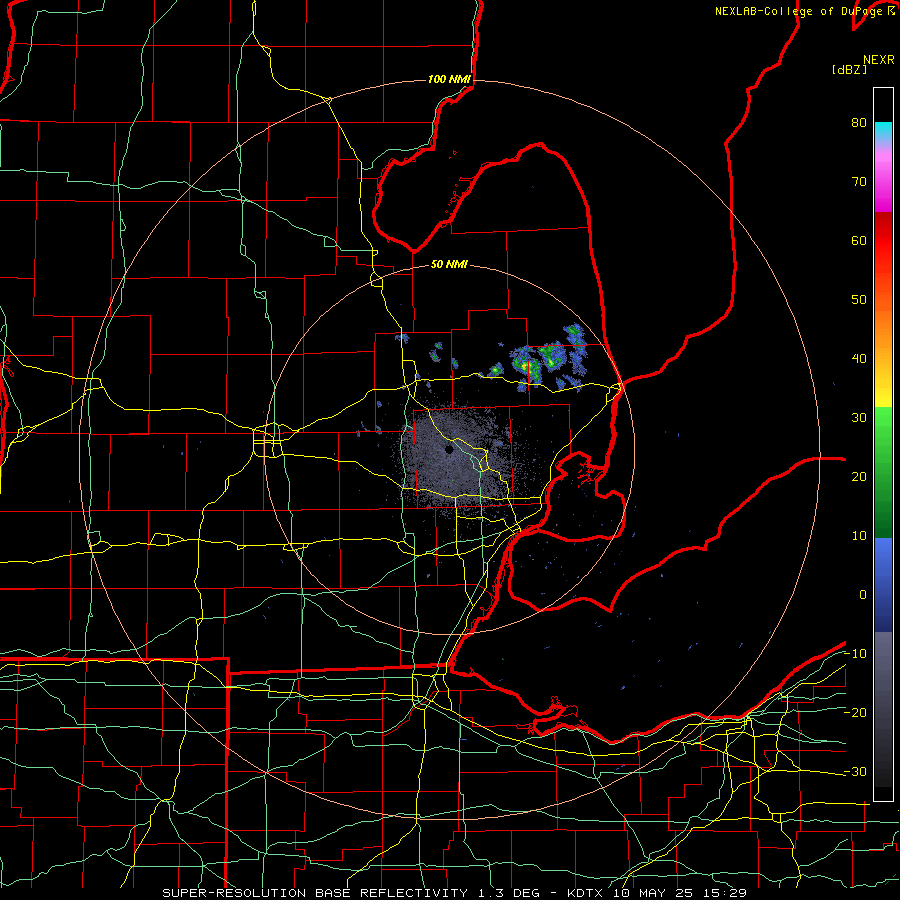Screen dimensions: 900x900
Task: Click the 20 value on the dBZ scale
Action: [x=859, y=476]
